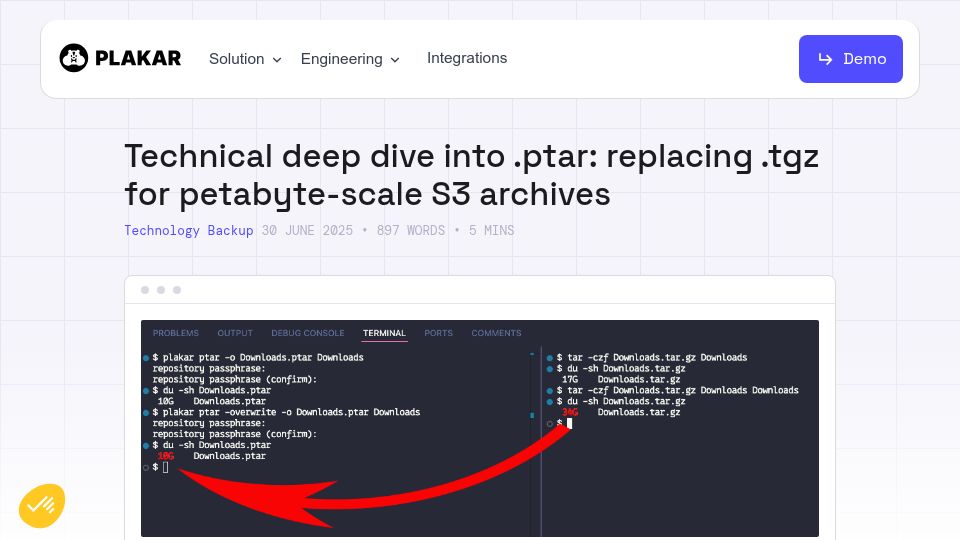Click the "5 MINS" reading time text

pos(492,231)
